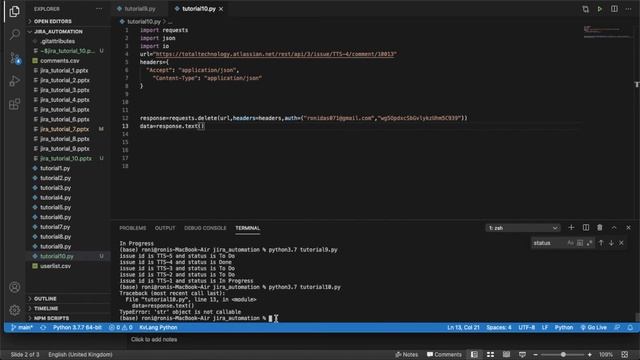
Task: Run Python file with the play icon
Action: coord(600,9)
